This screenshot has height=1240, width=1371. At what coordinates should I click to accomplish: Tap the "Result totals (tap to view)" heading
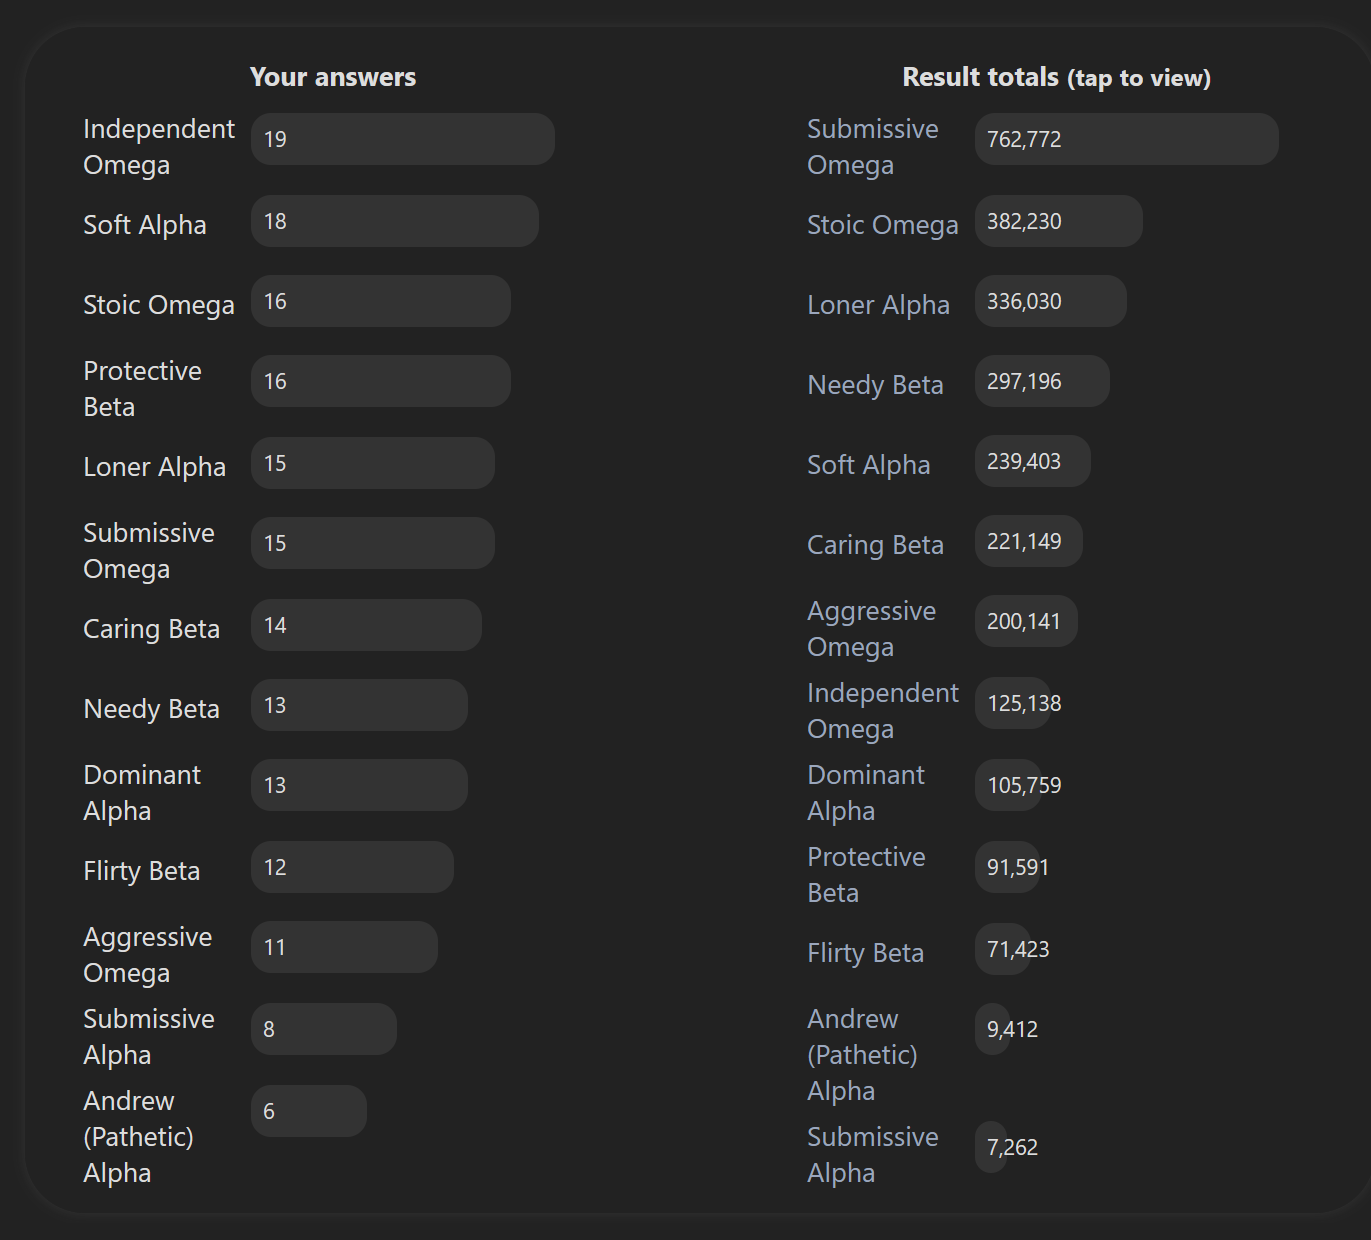[x=1056, y=77]
